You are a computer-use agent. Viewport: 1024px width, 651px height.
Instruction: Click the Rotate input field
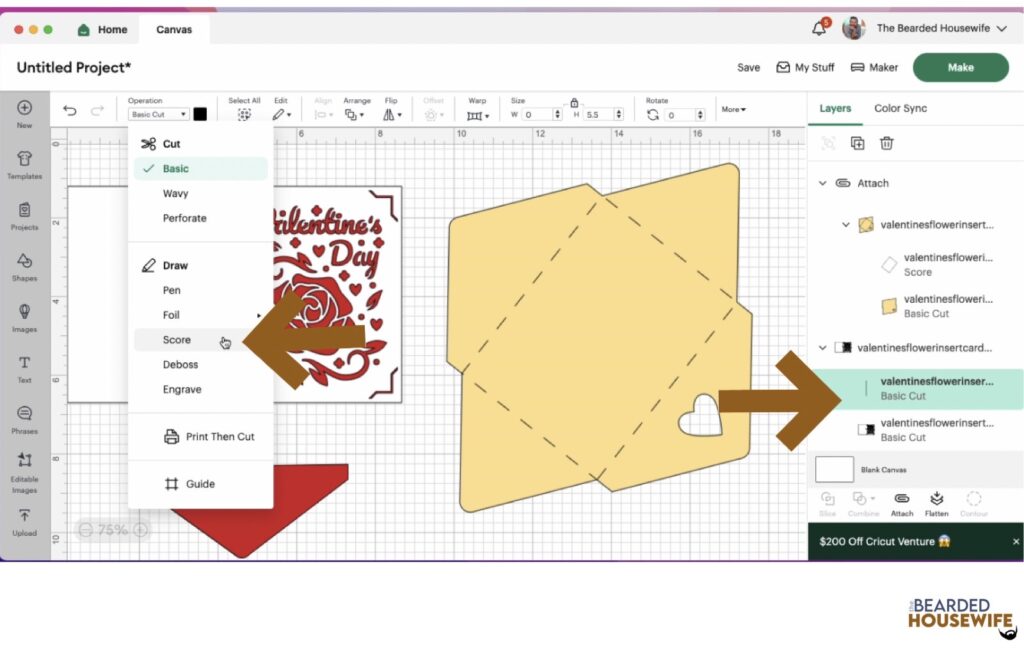pos(685,115)
